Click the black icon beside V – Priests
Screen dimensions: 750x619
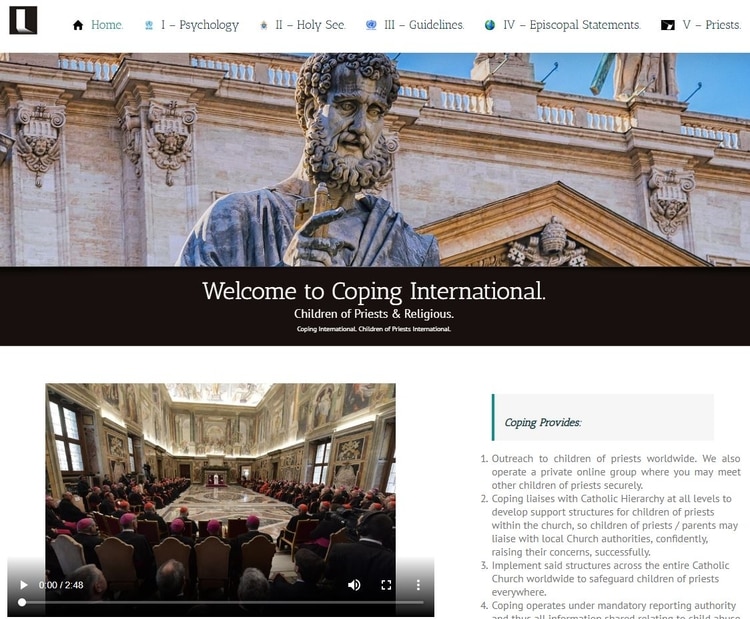tap(667, 25)
